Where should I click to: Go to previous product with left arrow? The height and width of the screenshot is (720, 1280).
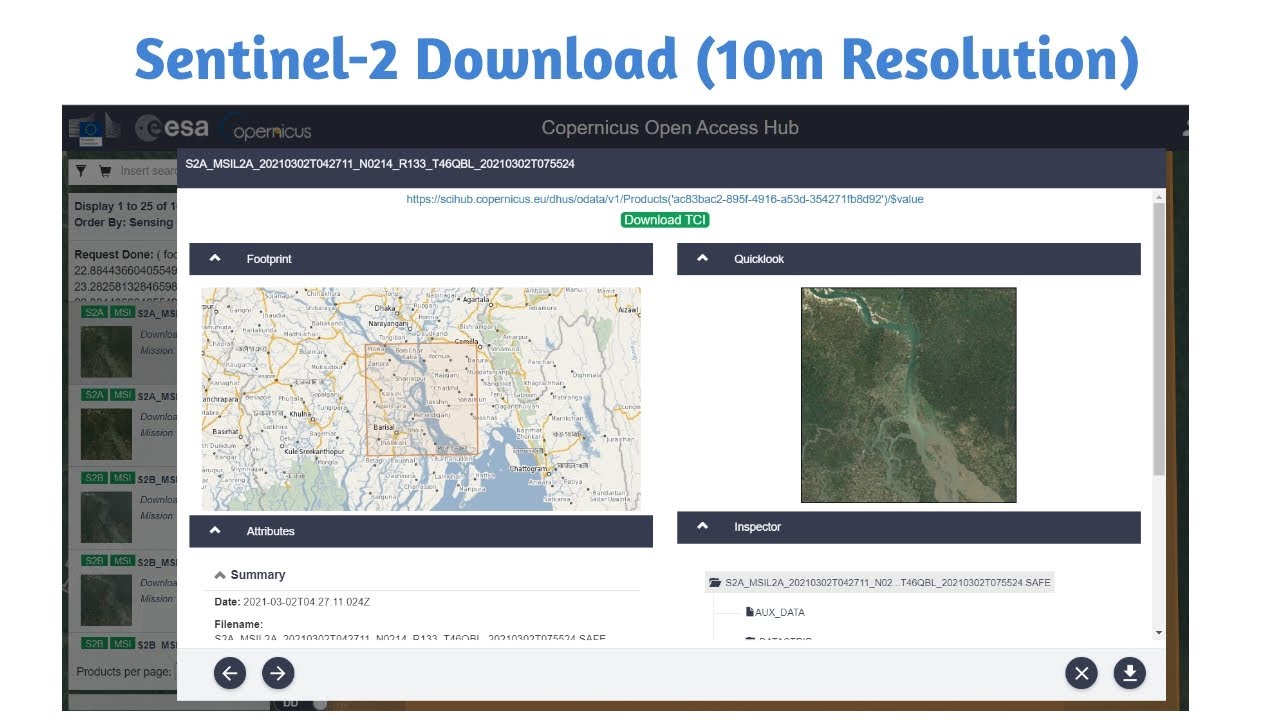coord(230,673)
